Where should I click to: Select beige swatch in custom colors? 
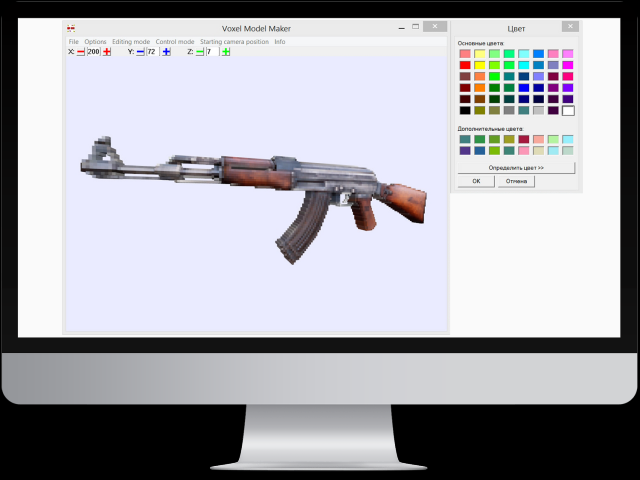tap(538, 151)
